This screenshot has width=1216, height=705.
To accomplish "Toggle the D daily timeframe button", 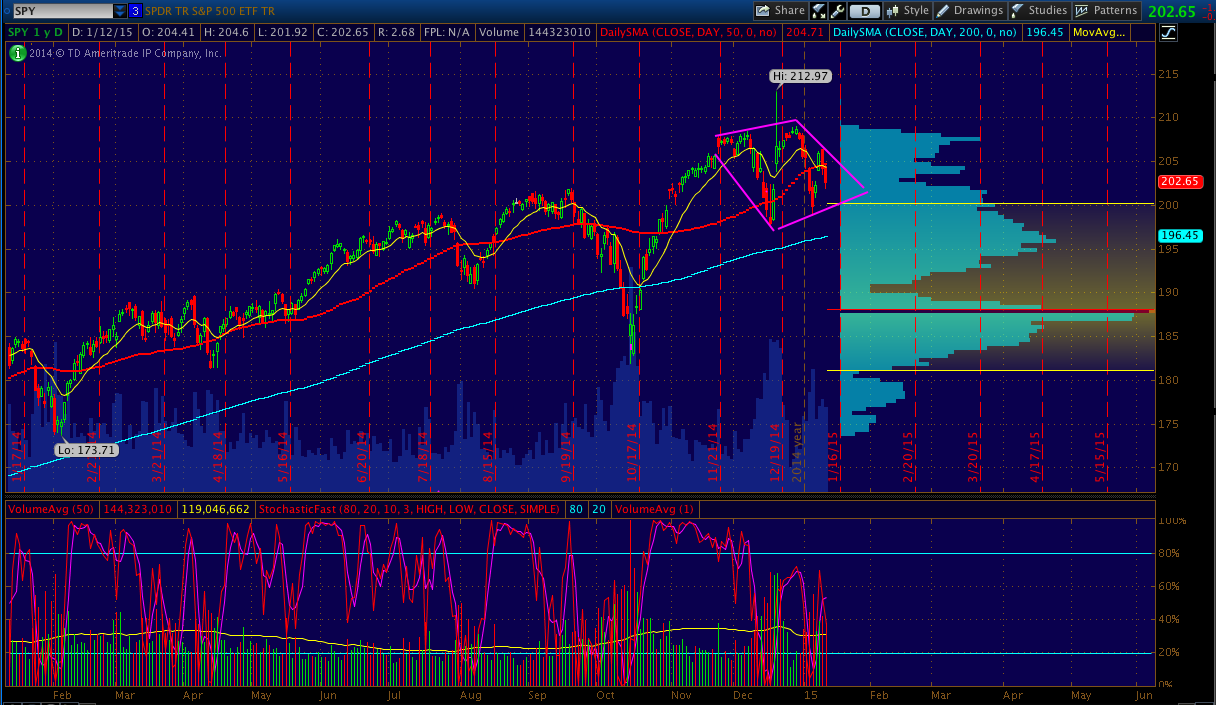I will click(x=864, y=11).
